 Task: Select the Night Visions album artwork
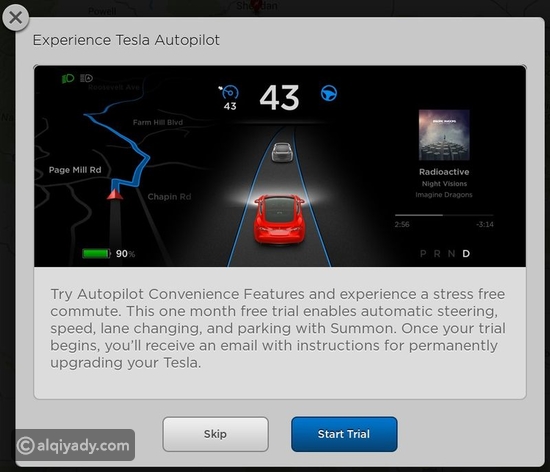[444, 135]
